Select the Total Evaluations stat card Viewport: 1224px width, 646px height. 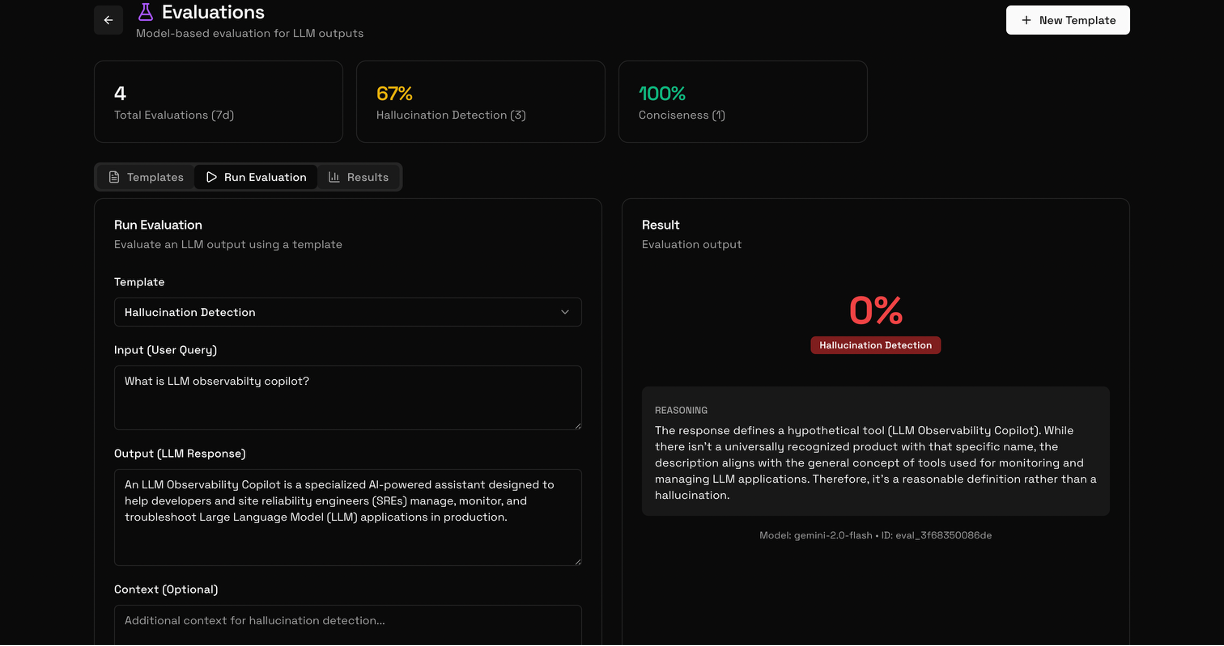pos(218,101)
